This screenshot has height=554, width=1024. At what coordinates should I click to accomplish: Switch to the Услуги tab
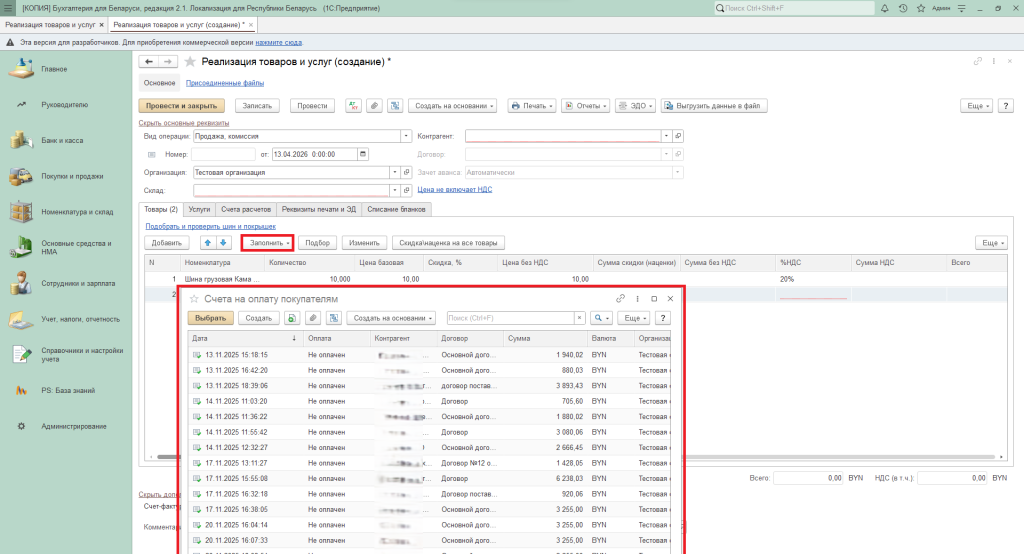pos(199,209)
